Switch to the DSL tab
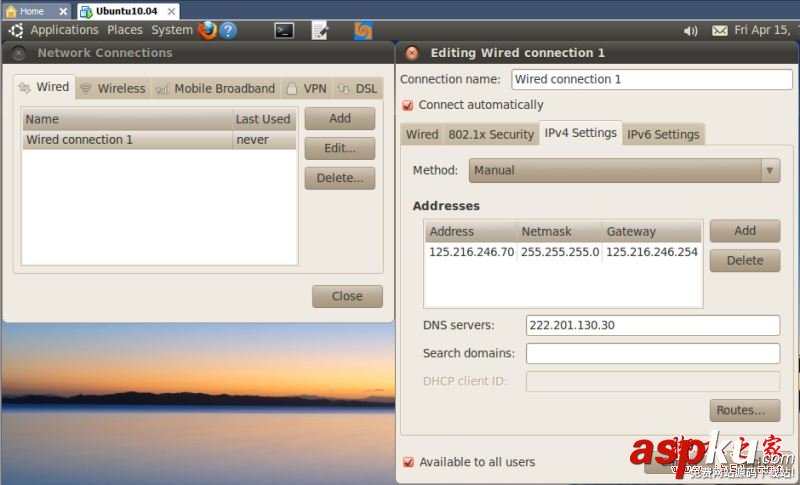This screenshot has width=800, height=485. pyautogui.click(x=358, y=89)
